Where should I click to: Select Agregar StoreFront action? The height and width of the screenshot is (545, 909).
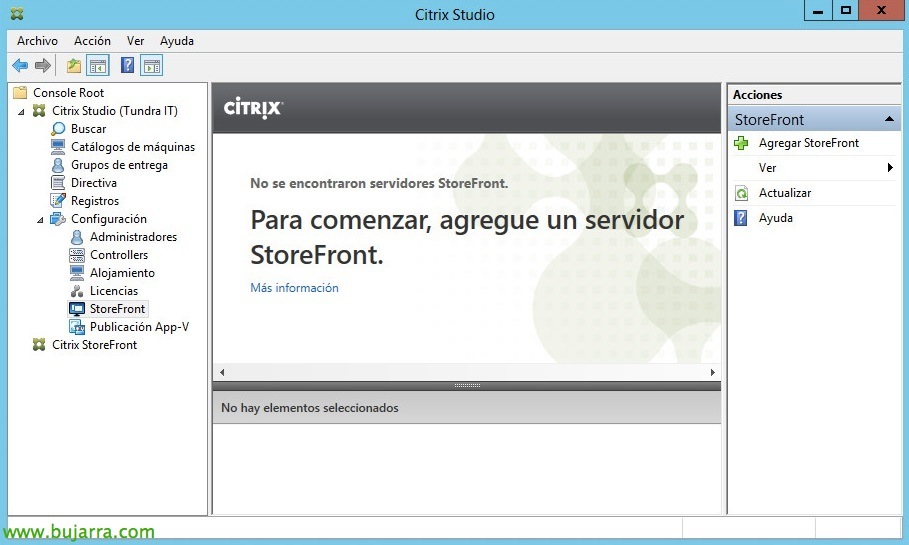pos(809,143)
